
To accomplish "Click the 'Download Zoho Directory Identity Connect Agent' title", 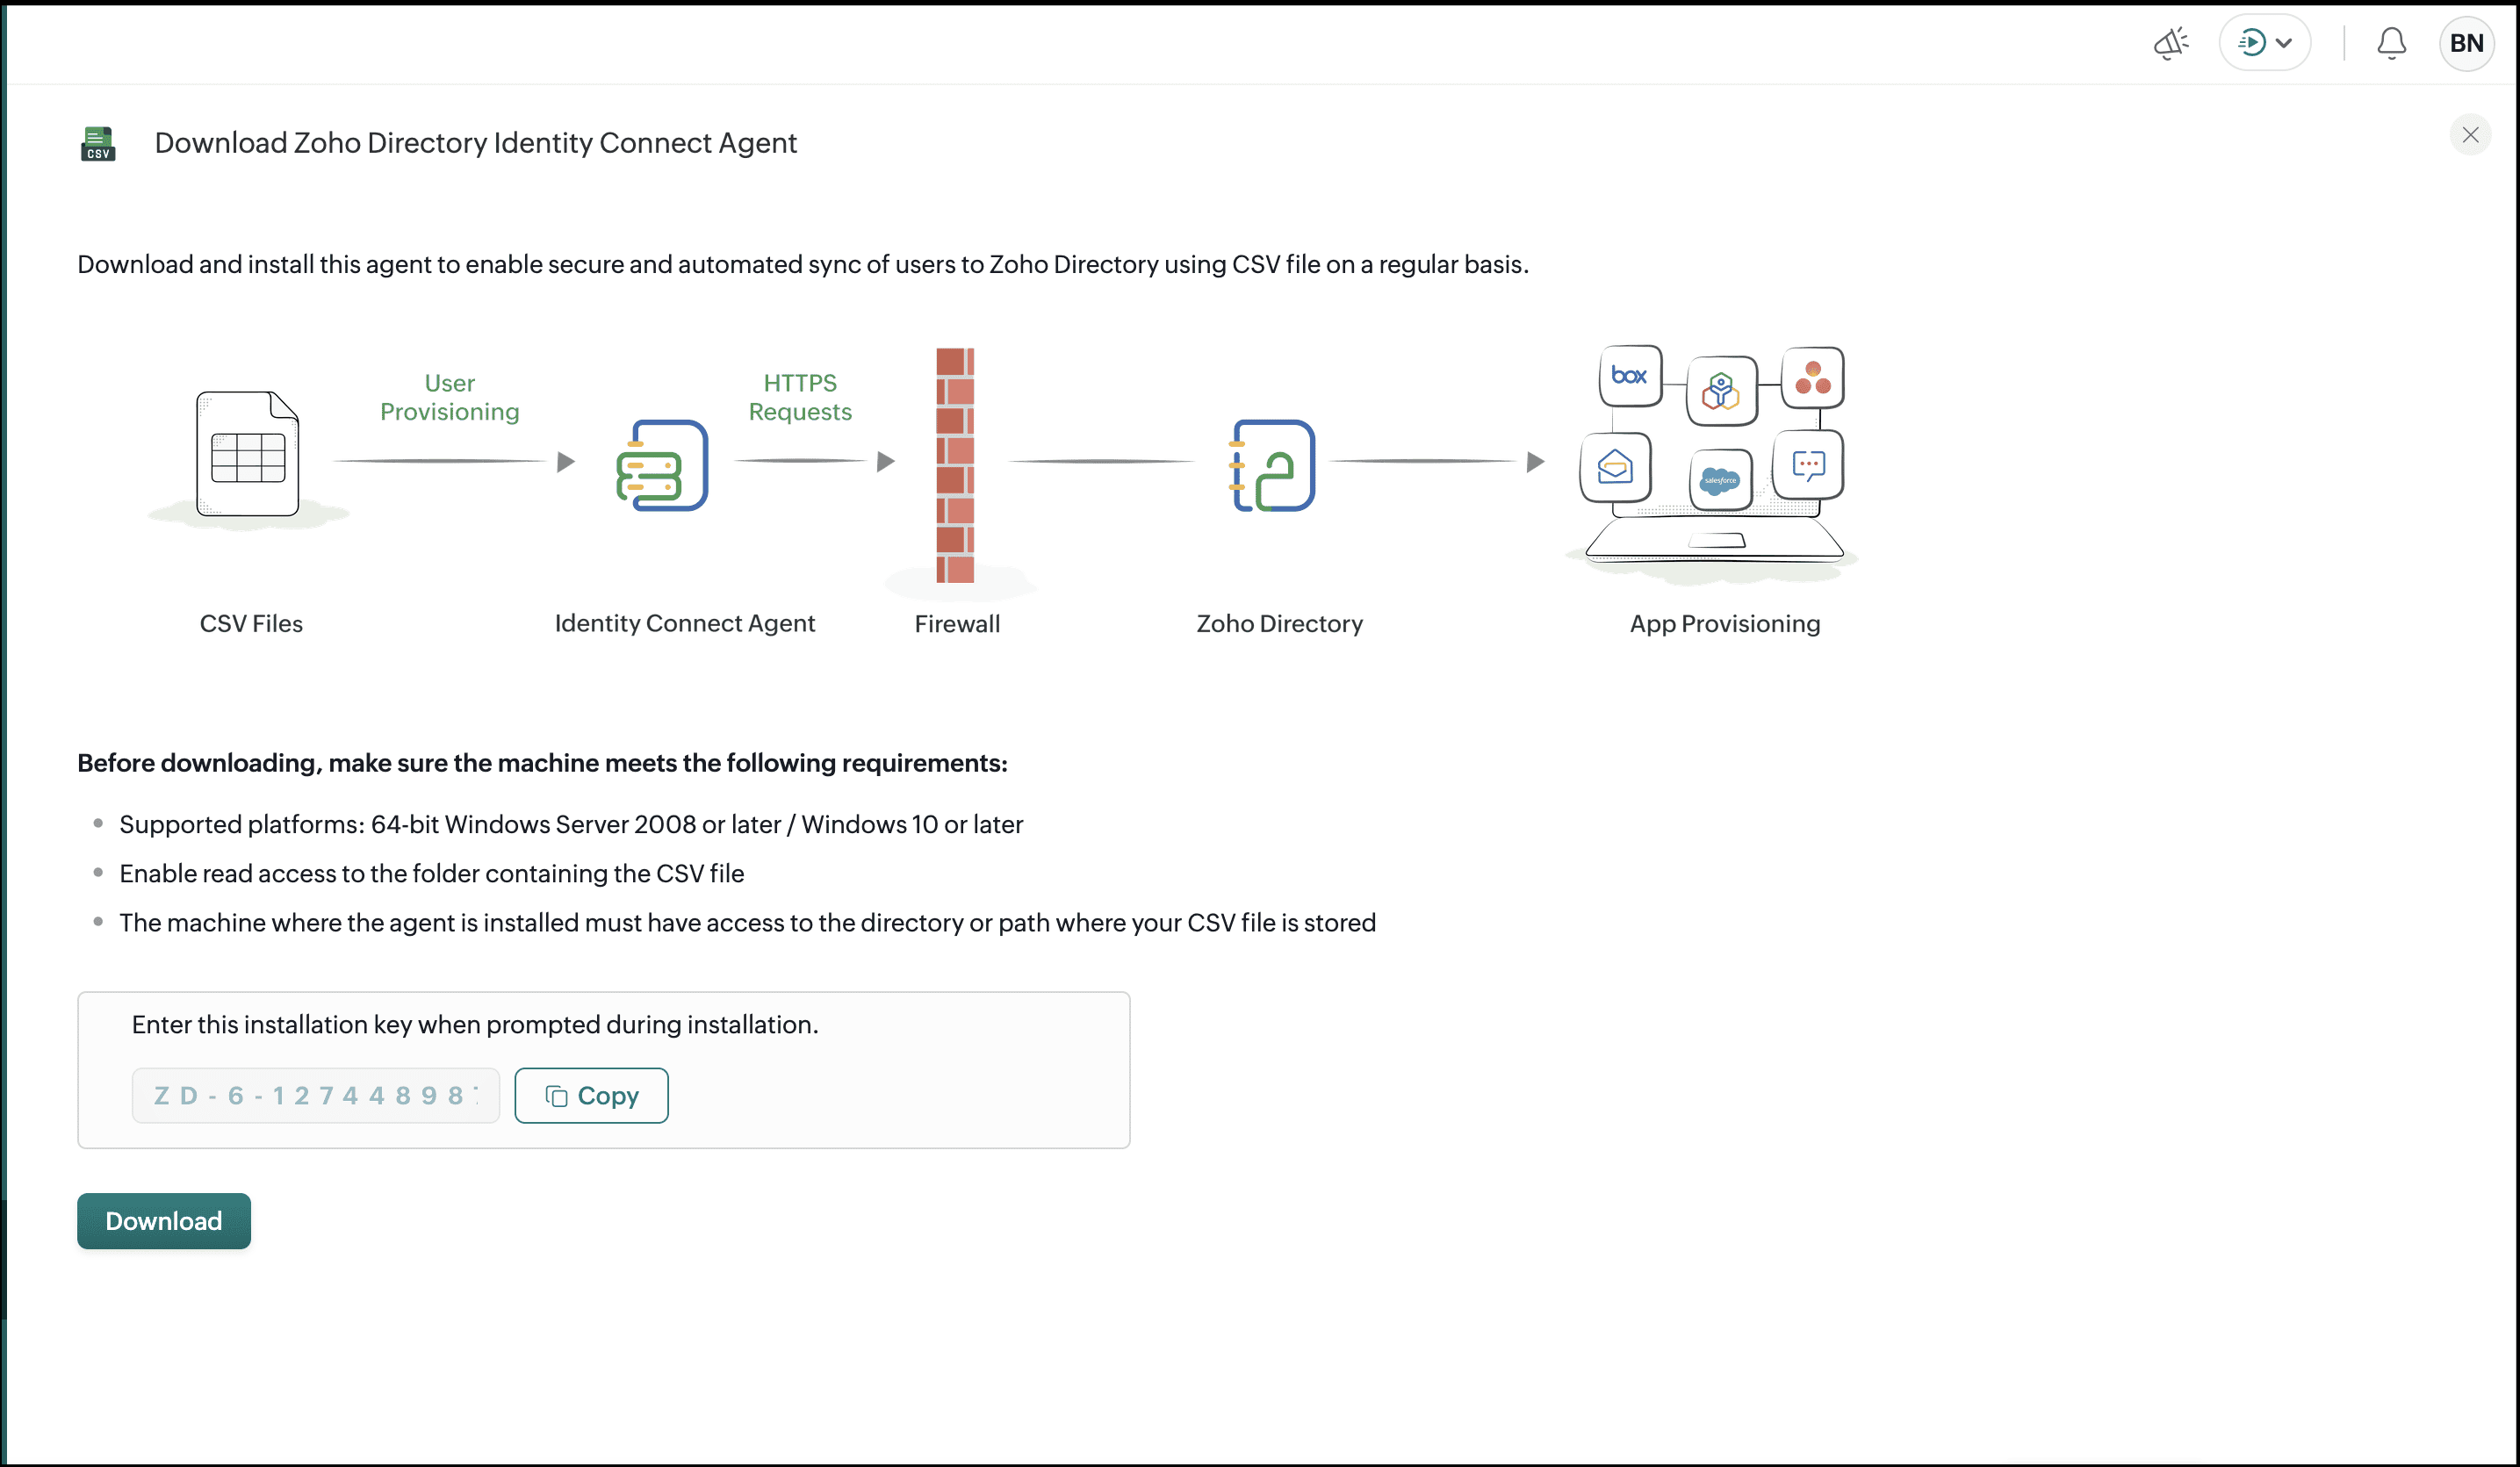I will (475, 143).
